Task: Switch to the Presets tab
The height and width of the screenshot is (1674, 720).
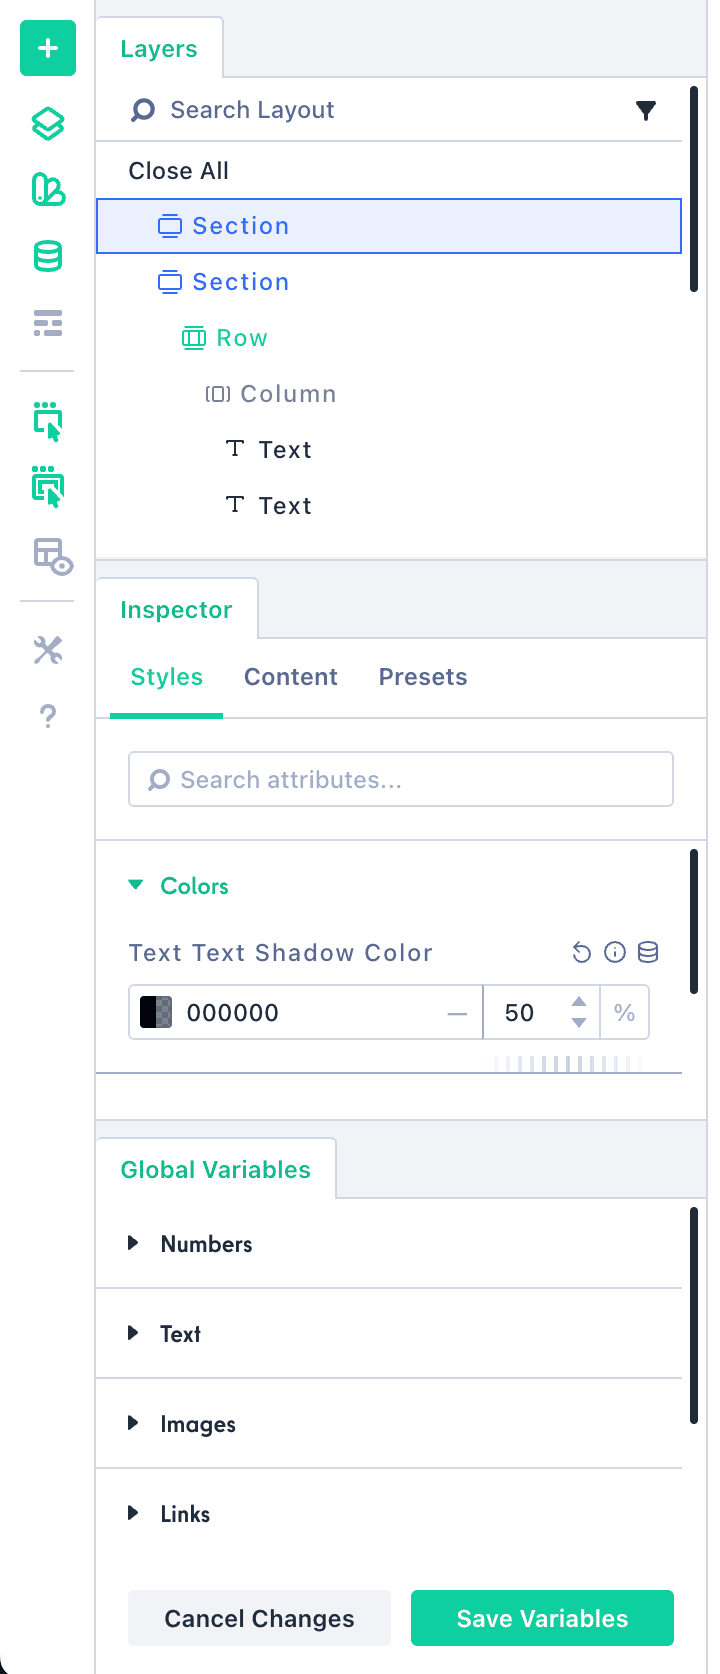Action: click(x=423, y=677)
